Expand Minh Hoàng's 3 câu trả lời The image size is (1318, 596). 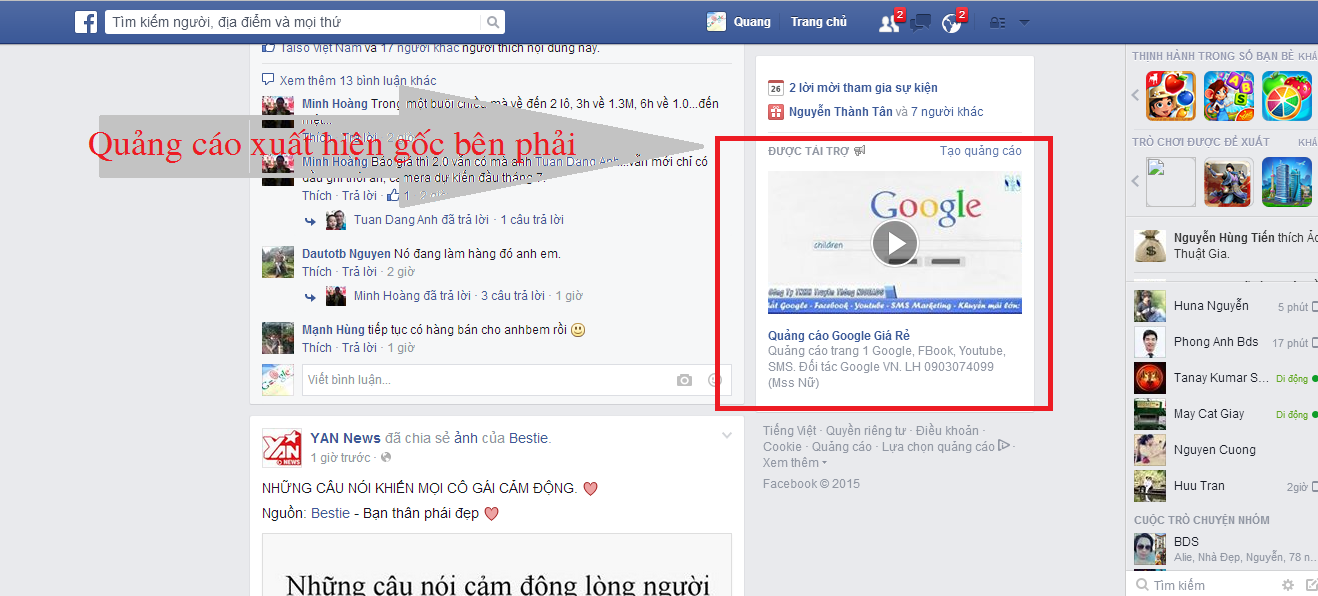click(513, 296)
